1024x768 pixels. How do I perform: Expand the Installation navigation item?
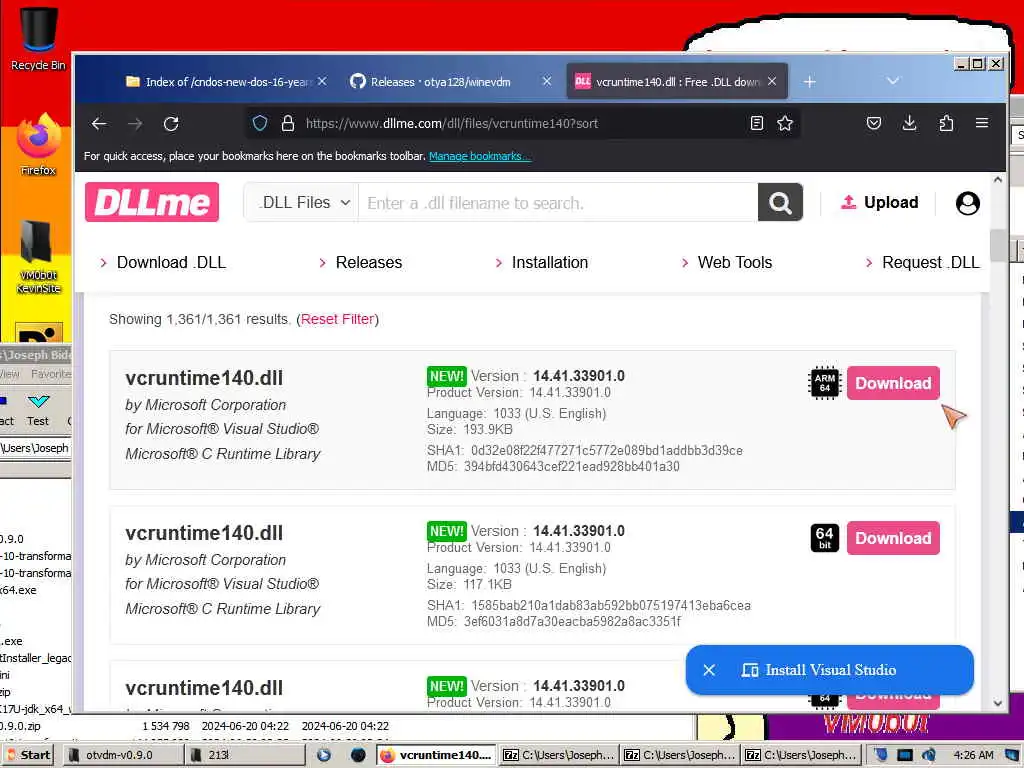click(x=541, y=263)
